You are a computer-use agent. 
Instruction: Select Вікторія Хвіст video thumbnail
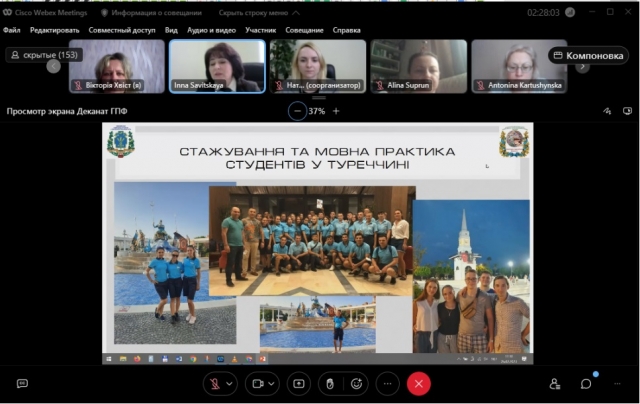117,66
